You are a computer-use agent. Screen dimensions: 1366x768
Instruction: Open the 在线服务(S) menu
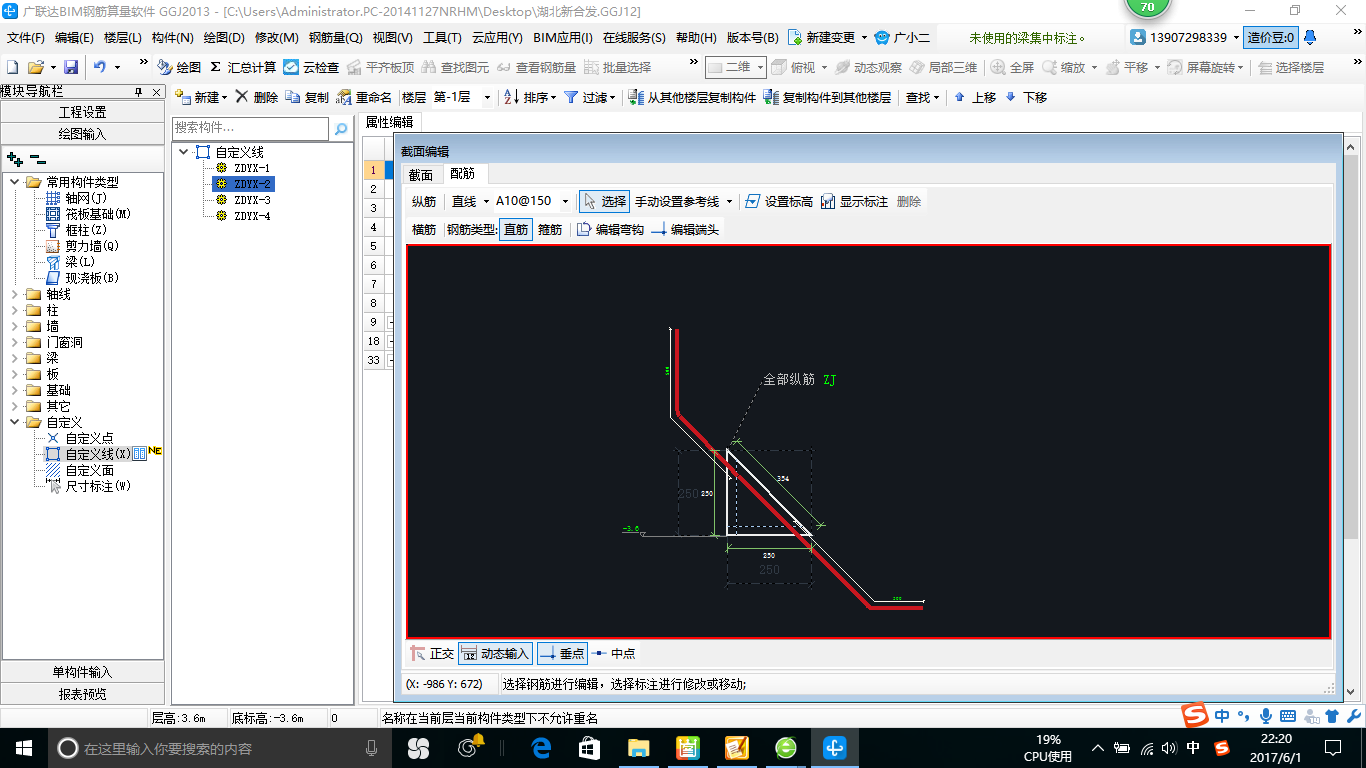click(x=634, y=38)
